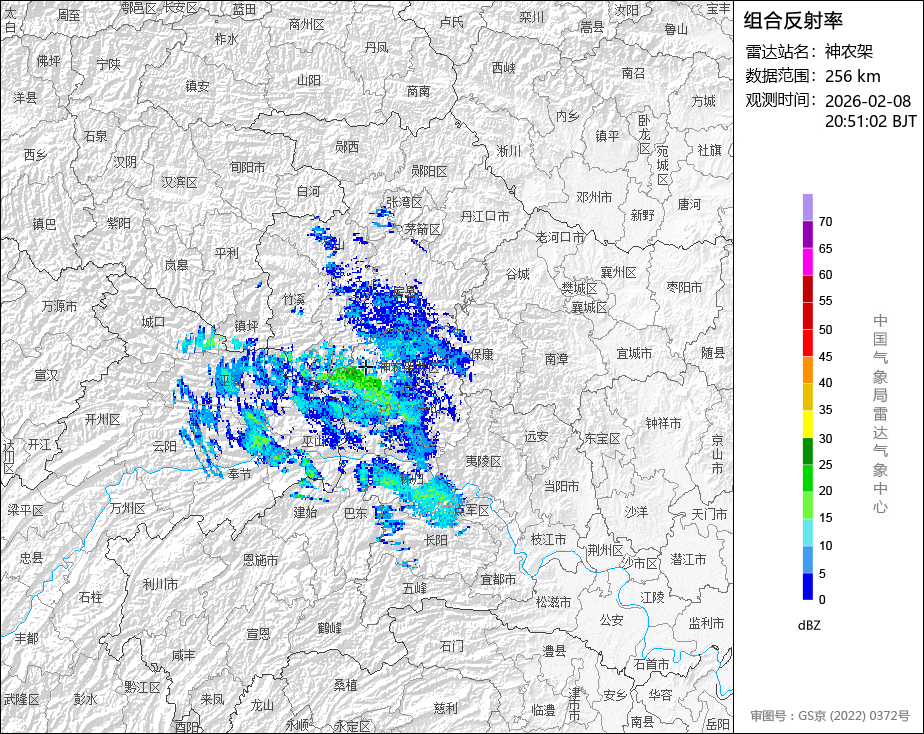Click the magenta 60–65 dBZ legend band

pos(807,261)
